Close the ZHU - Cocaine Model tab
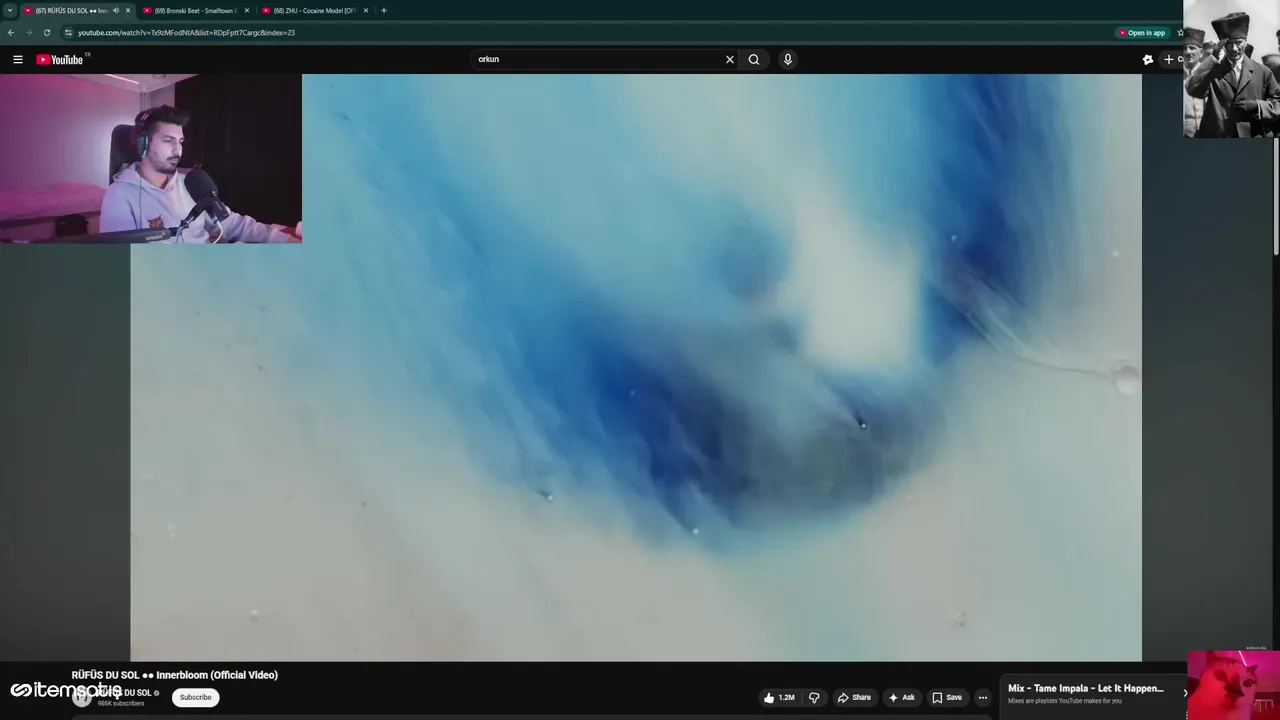 click(366, 10)
